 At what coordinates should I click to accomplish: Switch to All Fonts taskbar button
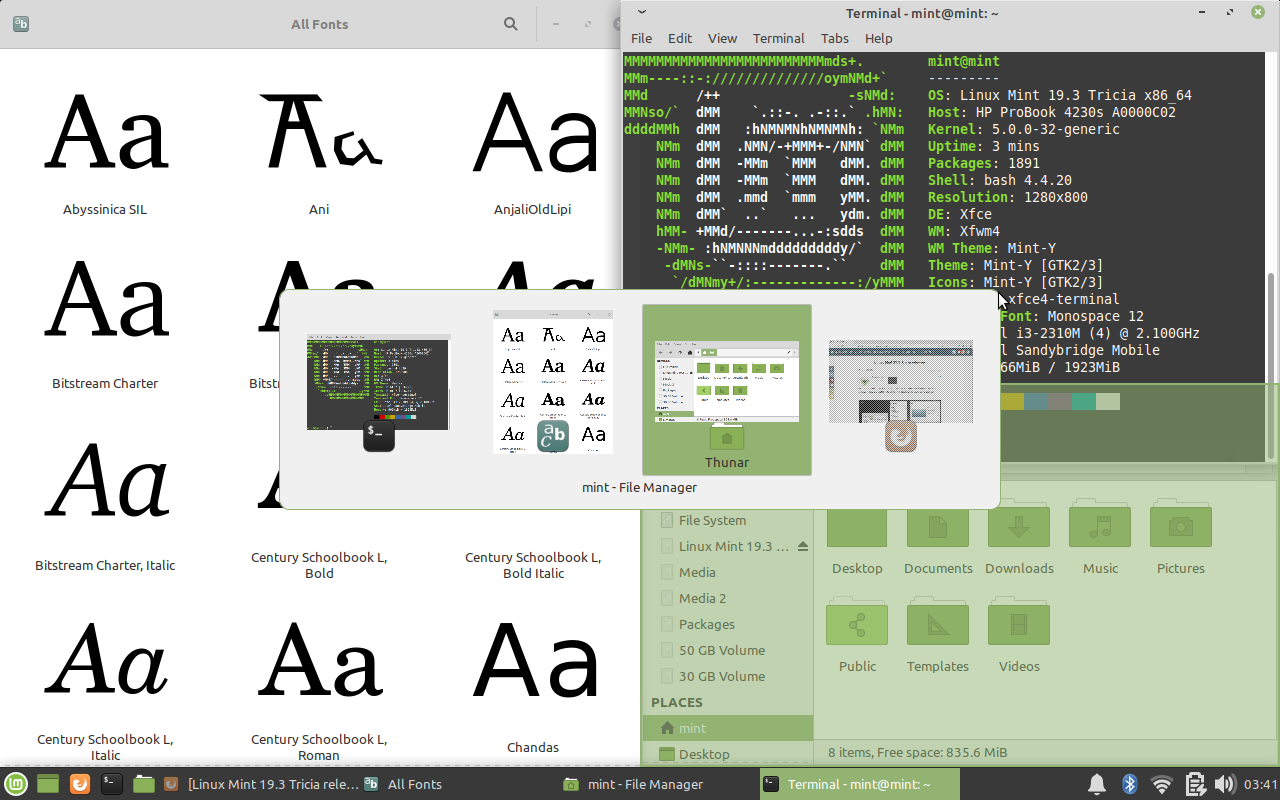459,784
